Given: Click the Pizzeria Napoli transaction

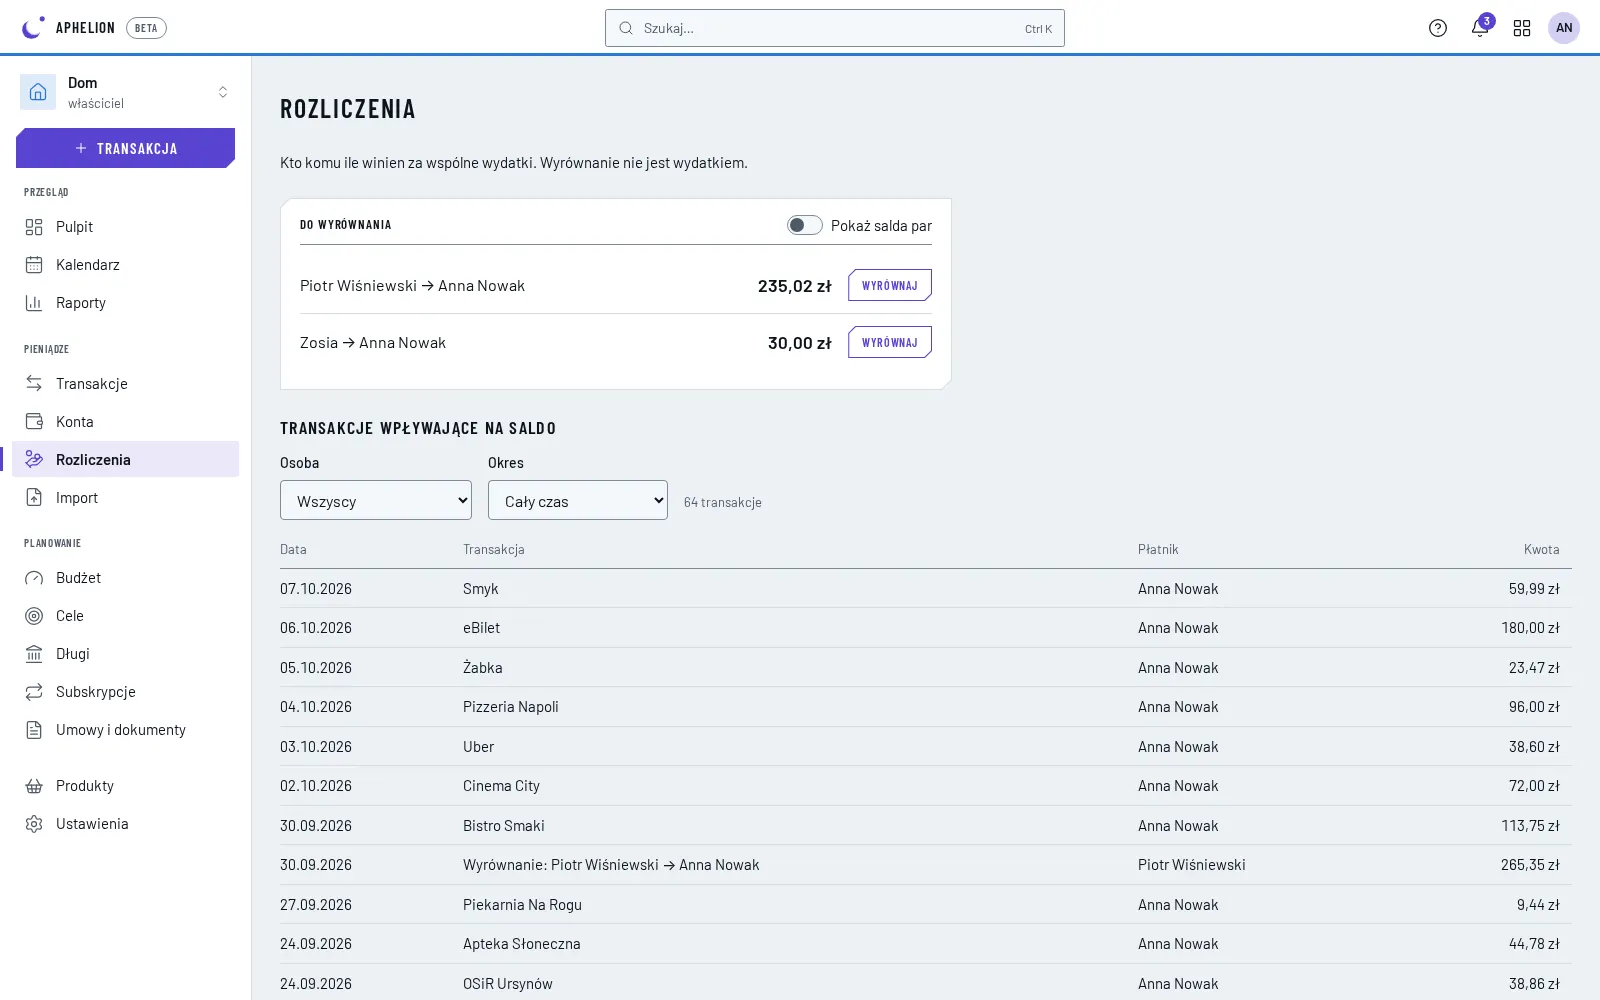Looking at the screenshot, I should pos(511,707).
